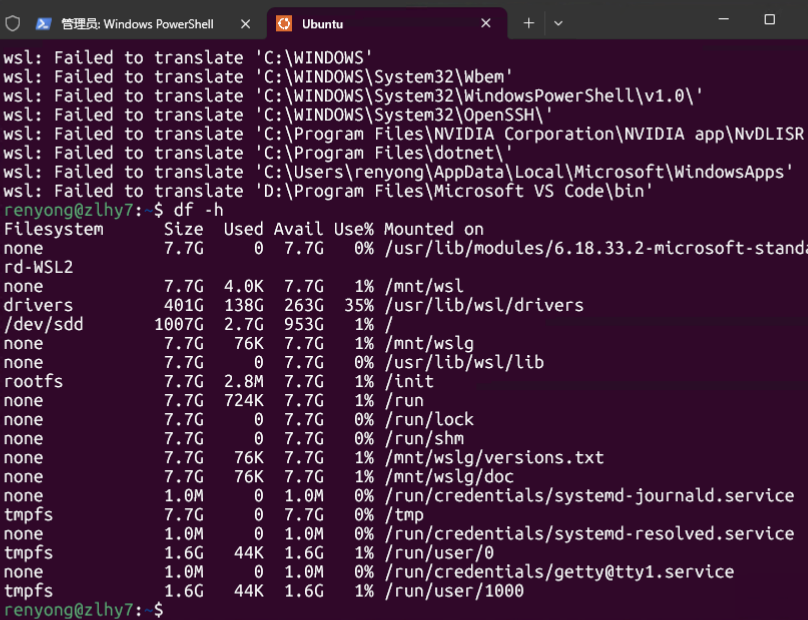
Task: Click the '/dev/sdd' filesystem entry
Action: [x=43, y=325]
